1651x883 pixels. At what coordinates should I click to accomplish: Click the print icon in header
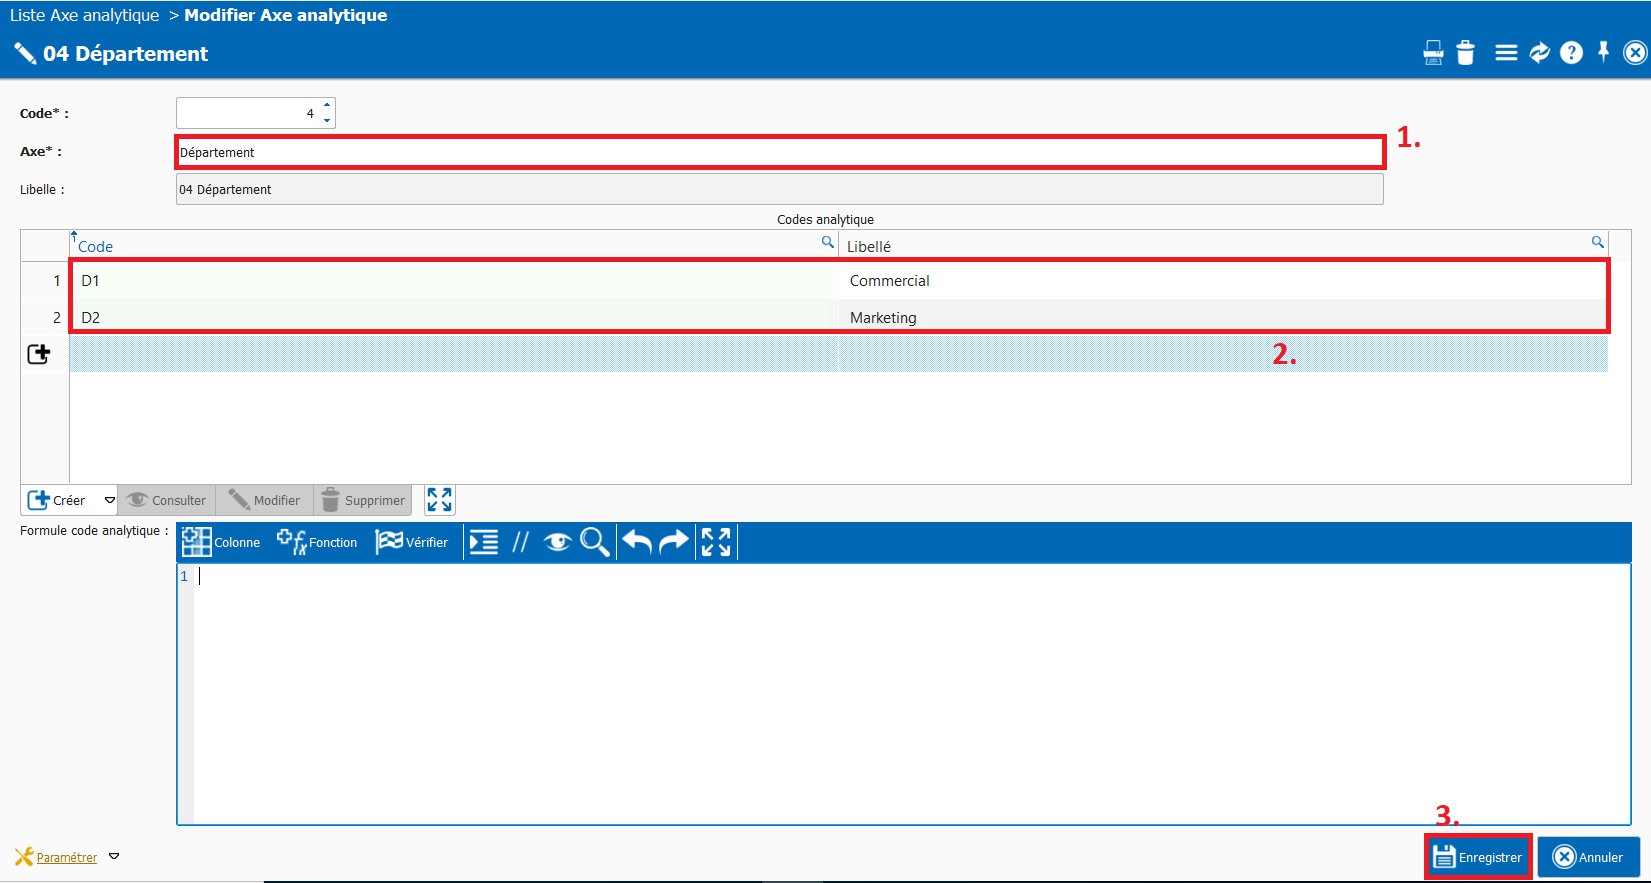(x=1433, y=53)
